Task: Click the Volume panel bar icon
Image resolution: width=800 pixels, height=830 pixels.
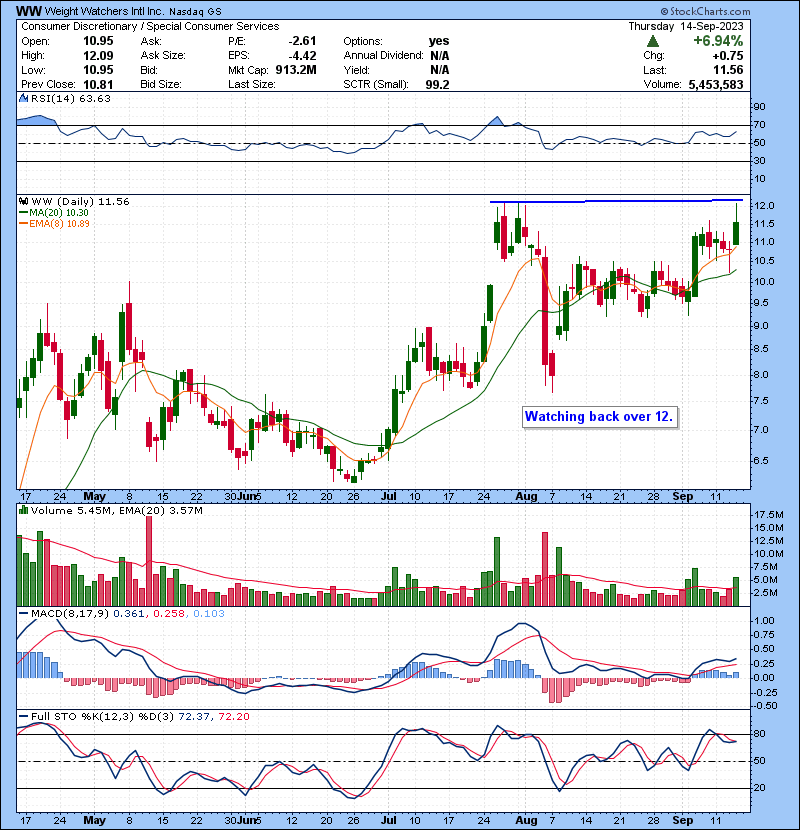Action: point(23,510)
